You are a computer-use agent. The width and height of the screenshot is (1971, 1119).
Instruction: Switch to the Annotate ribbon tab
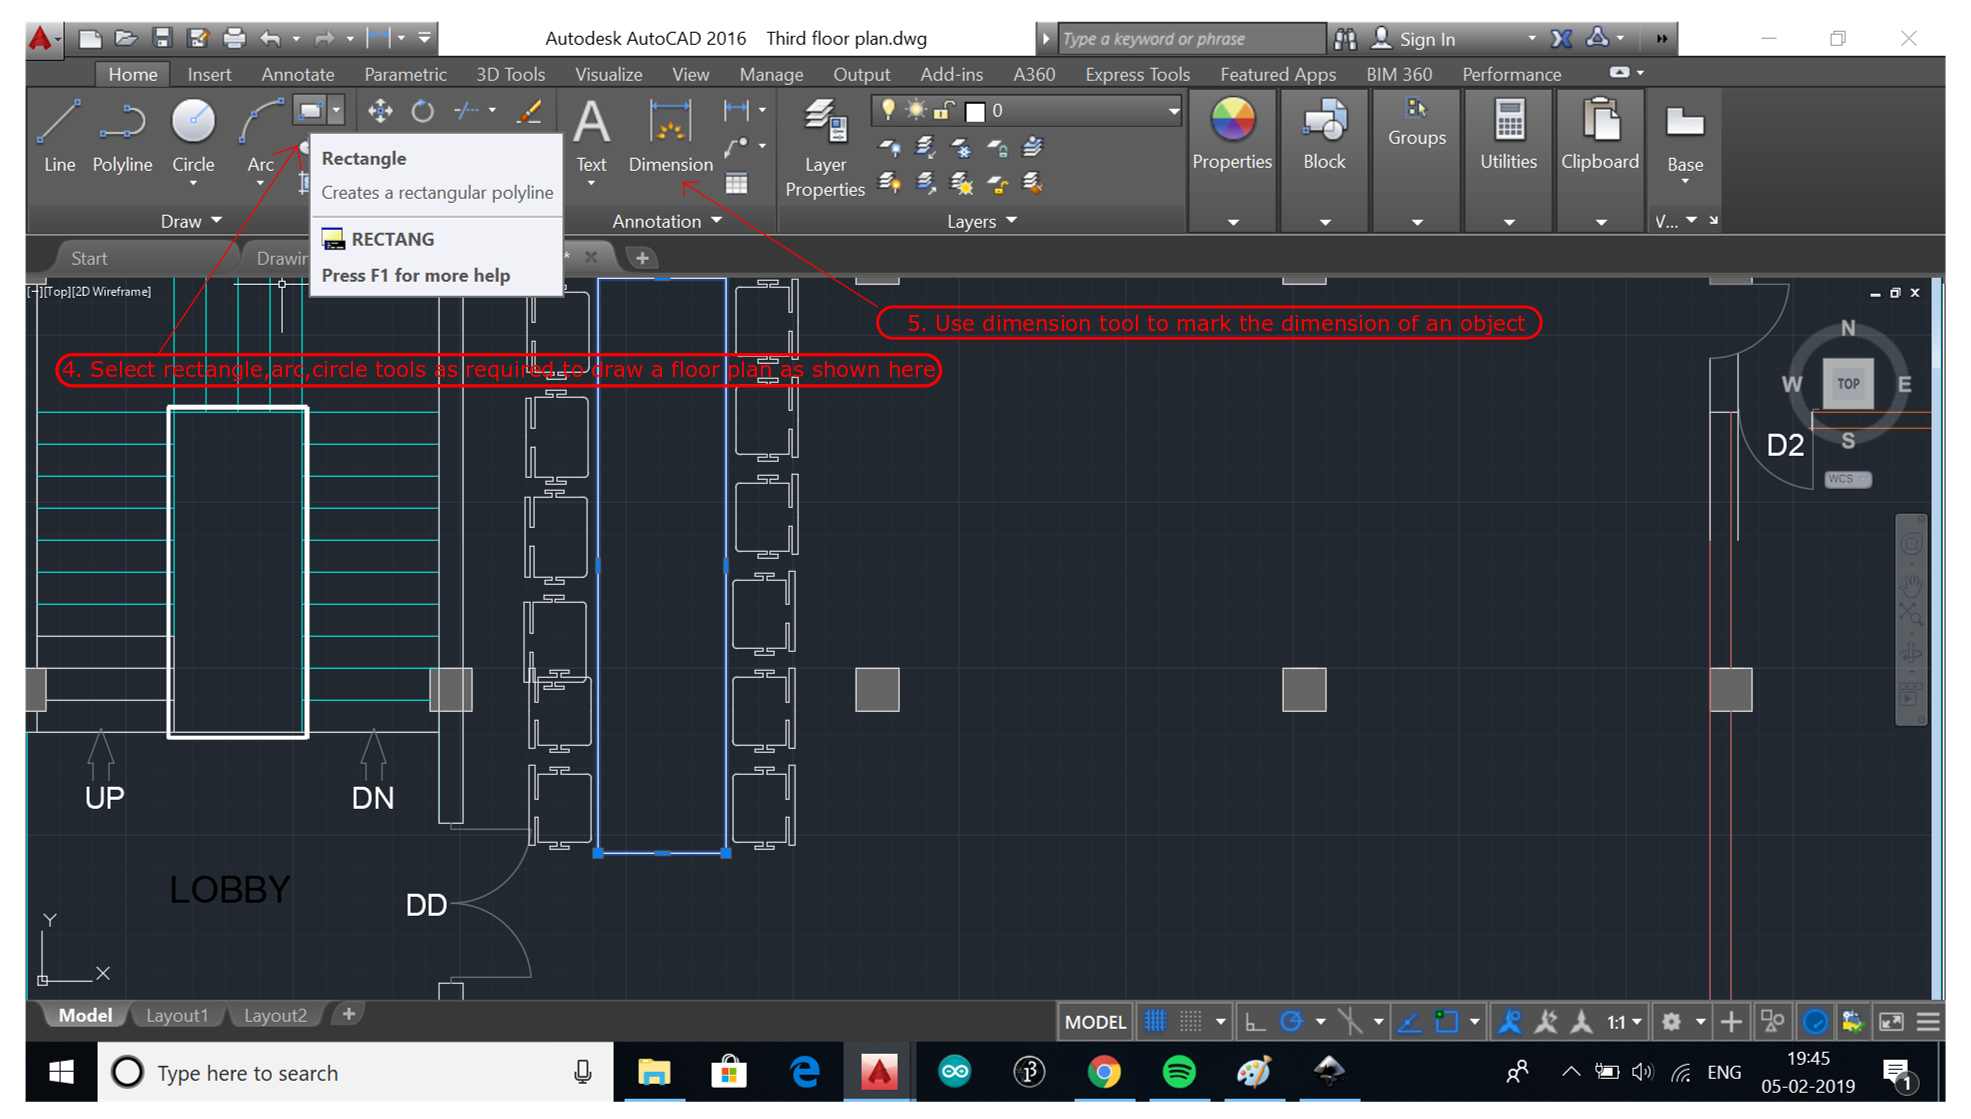[x=297, y=74]
